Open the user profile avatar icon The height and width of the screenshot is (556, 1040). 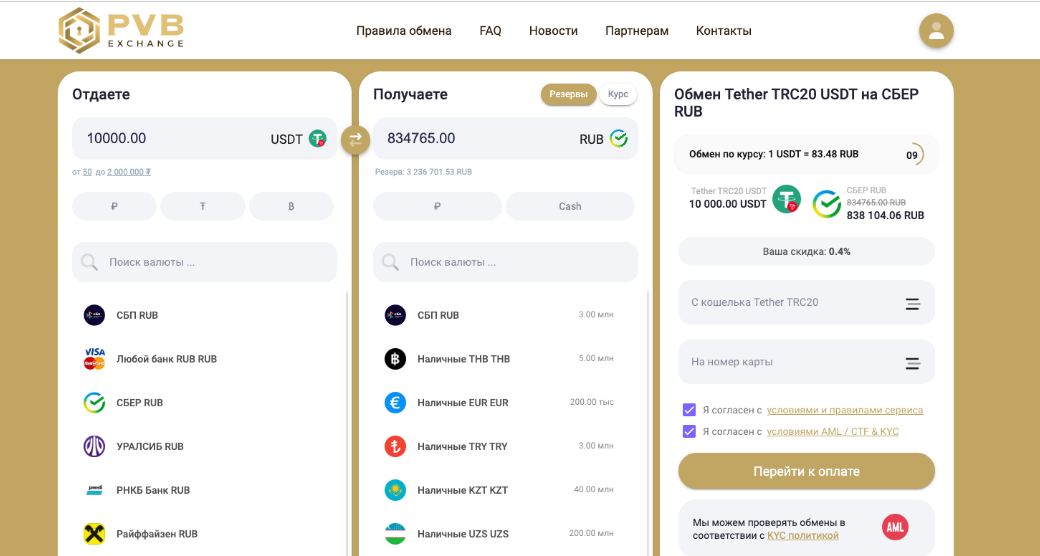click(936, 31)
